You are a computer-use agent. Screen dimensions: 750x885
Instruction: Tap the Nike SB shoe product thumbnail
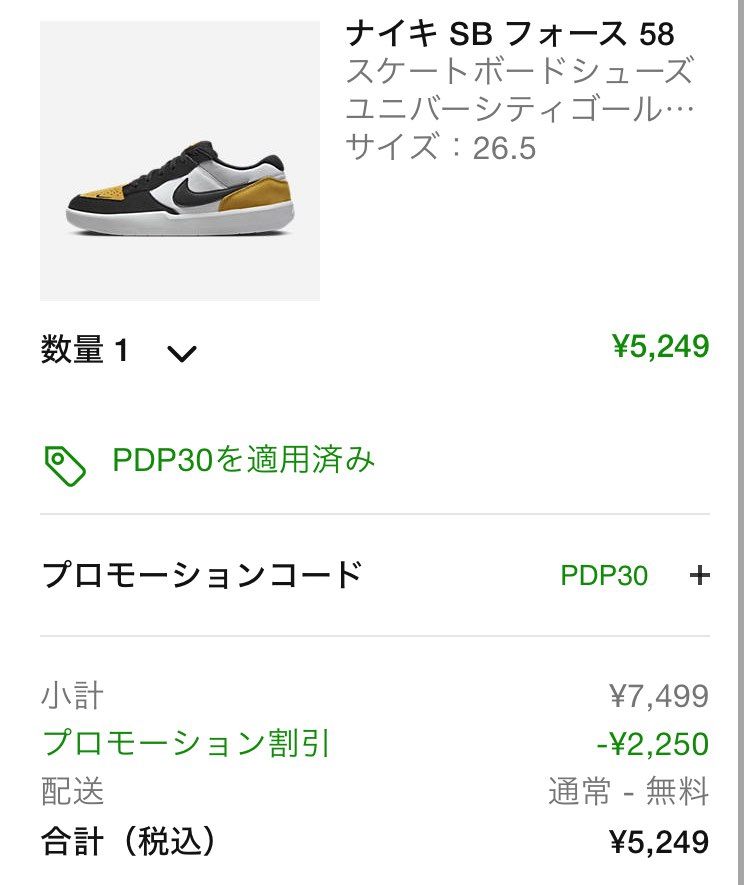pyautogui.click(x=180, y=161)
